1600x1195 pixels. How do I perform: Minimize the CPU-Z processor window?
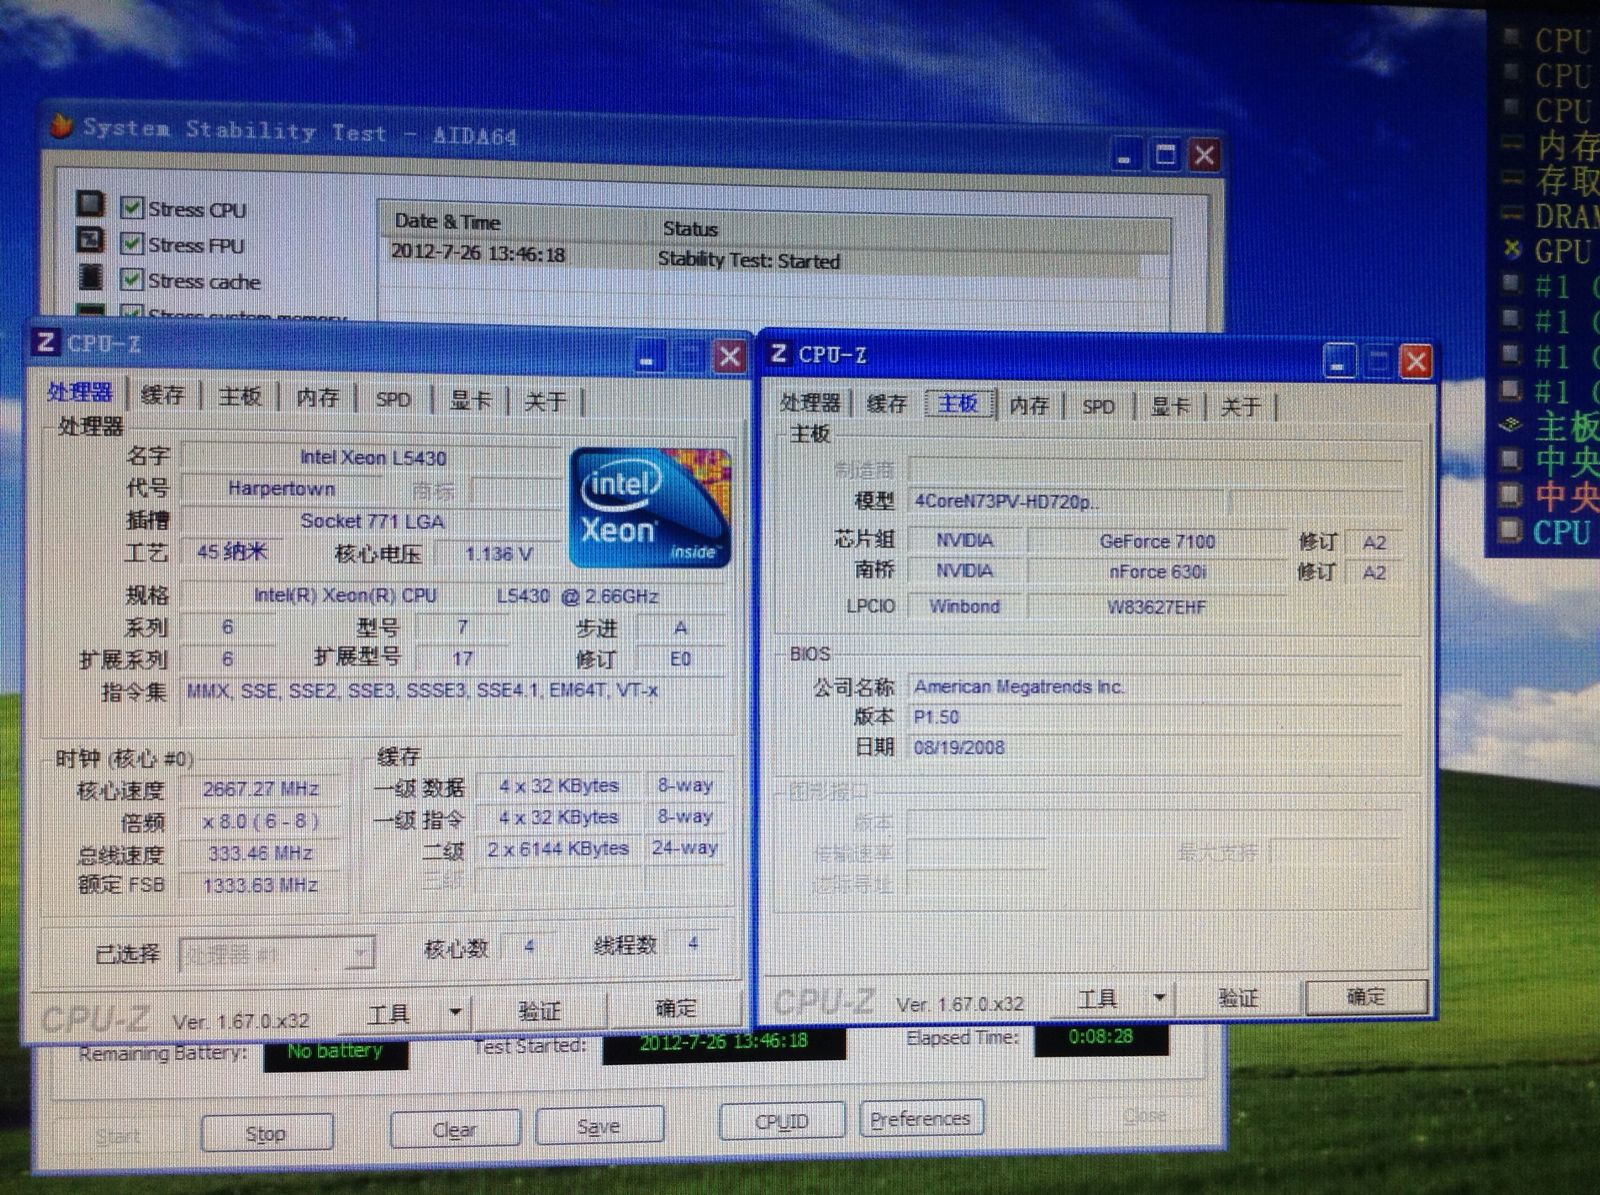(648, 356)
